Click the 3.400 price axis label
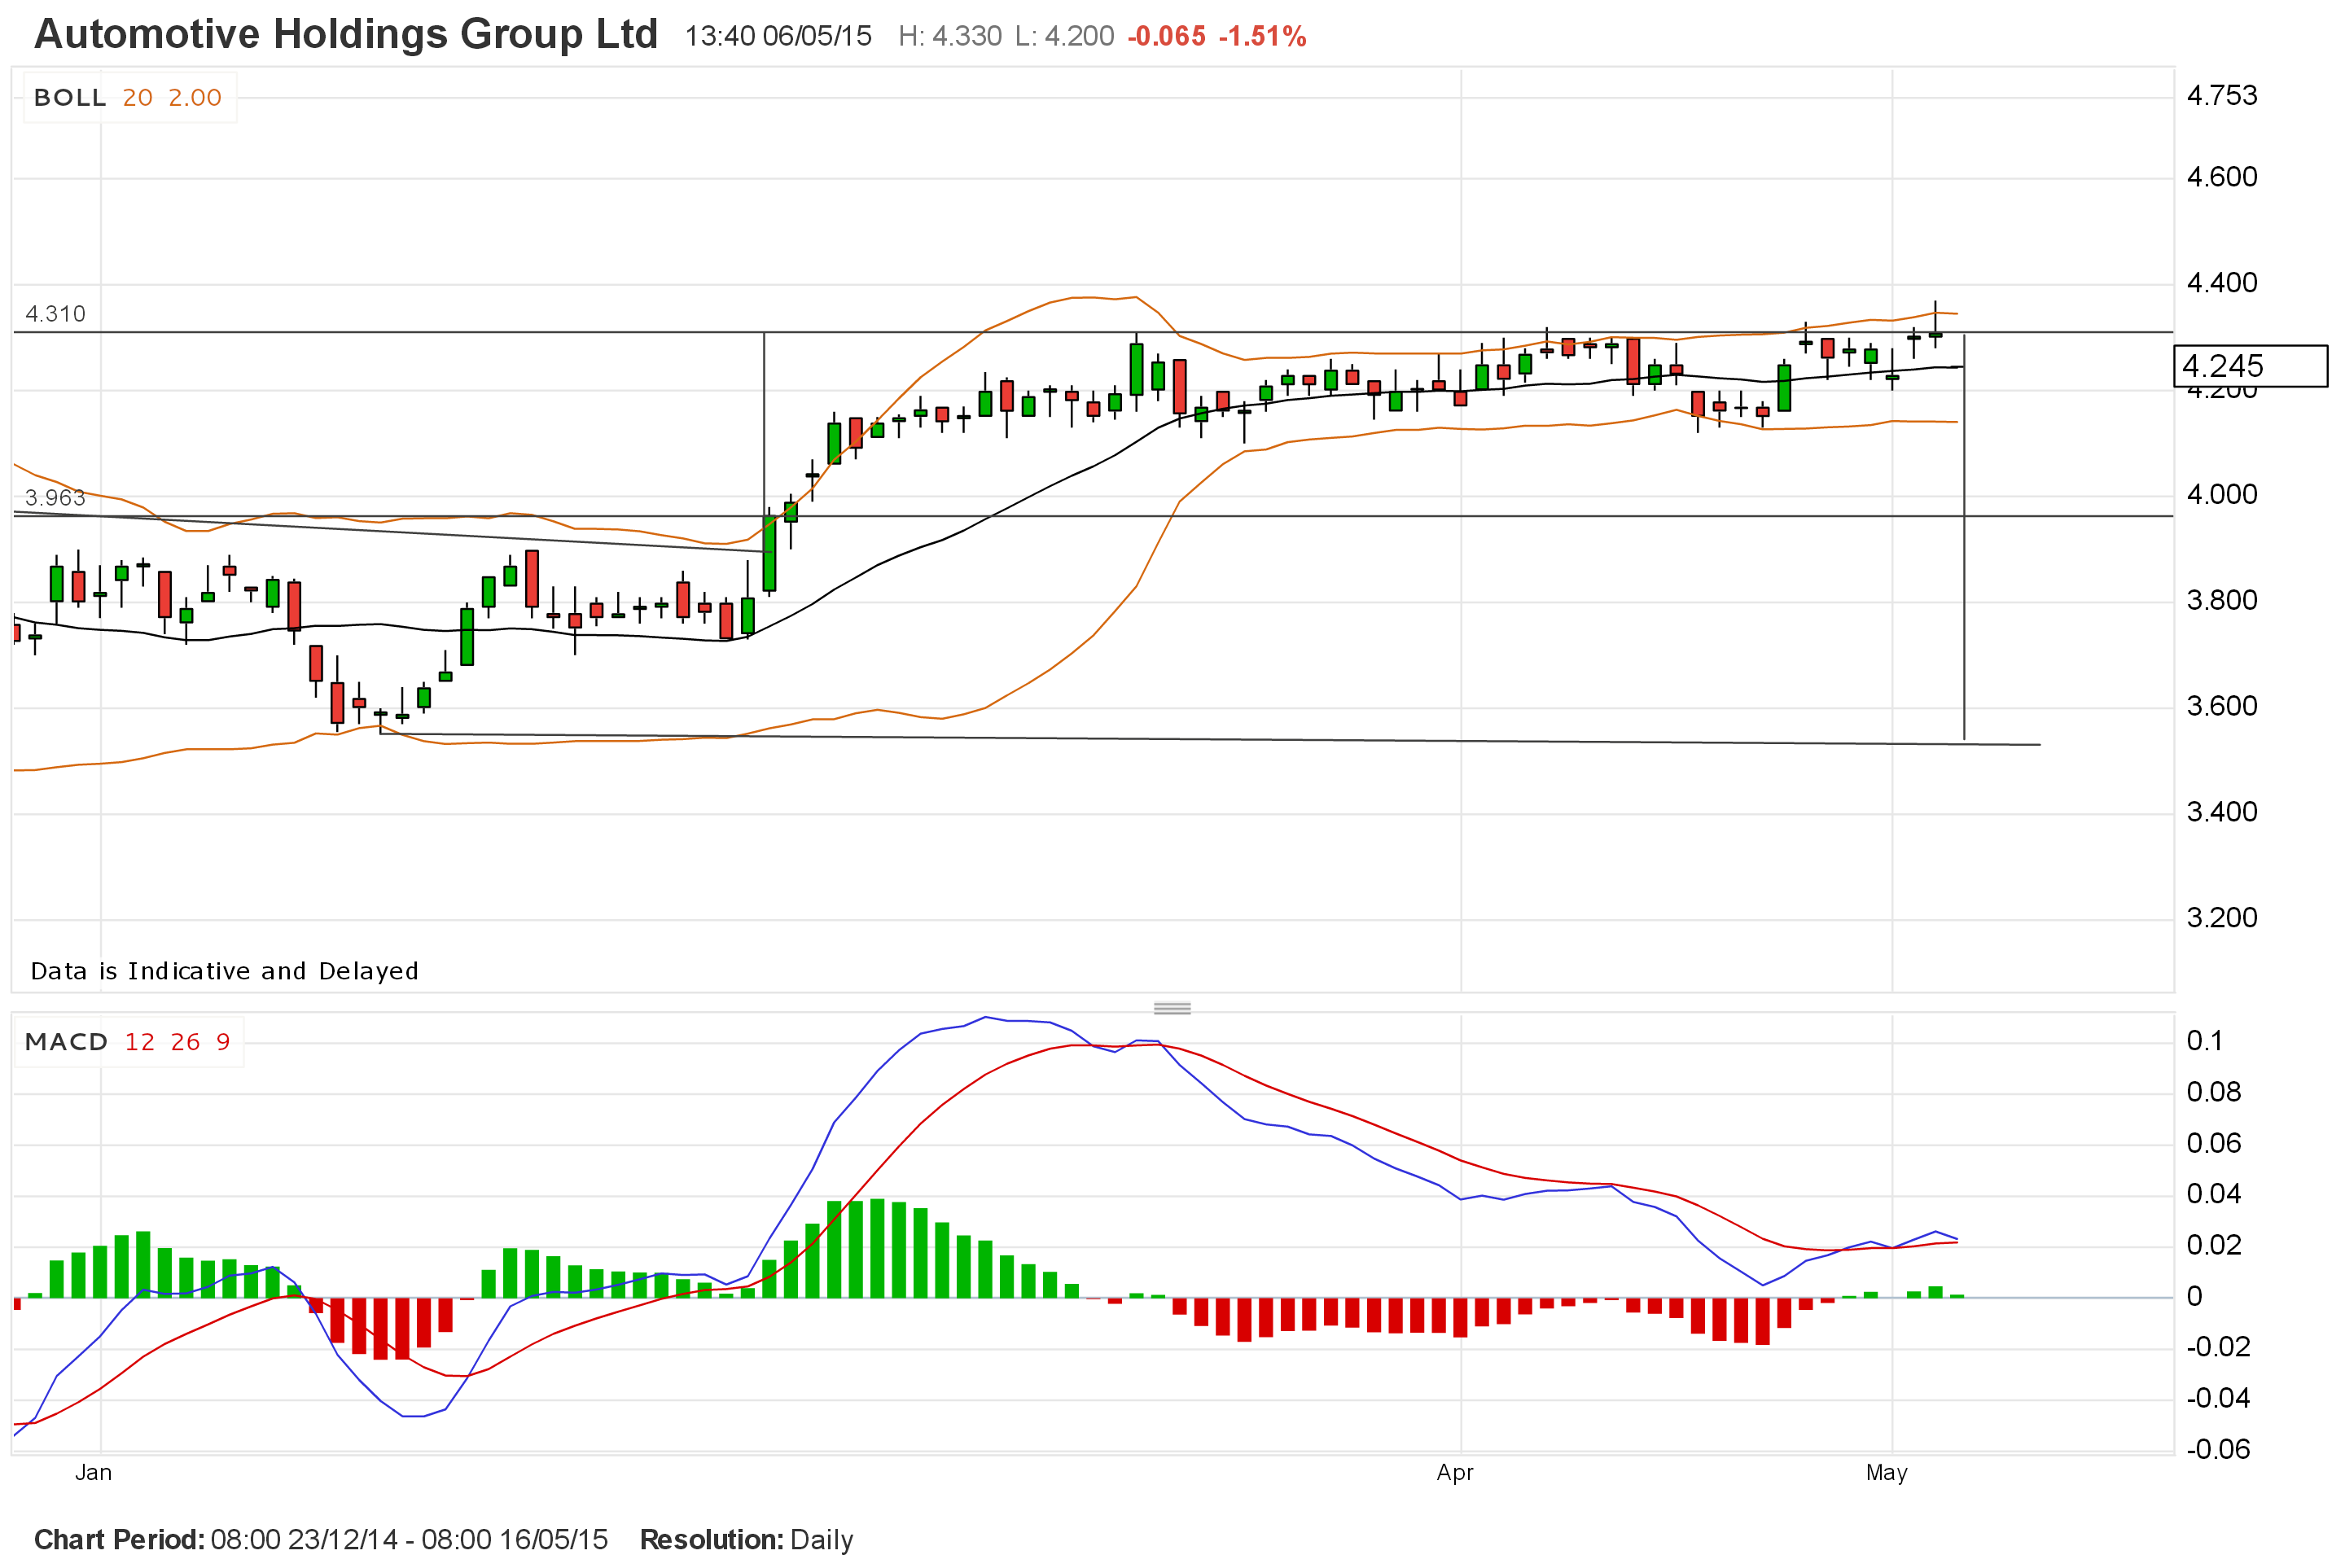 [x=2222, y=812]
